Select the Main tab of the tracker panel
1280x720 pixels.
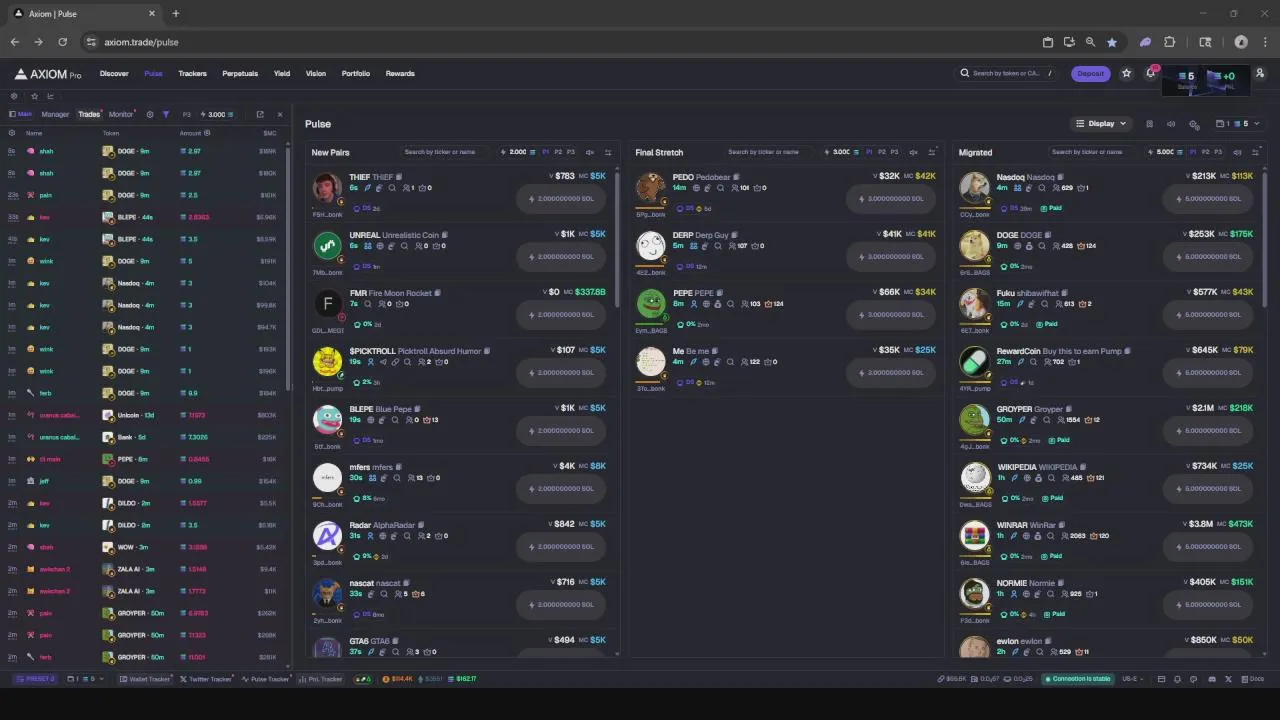21,114
